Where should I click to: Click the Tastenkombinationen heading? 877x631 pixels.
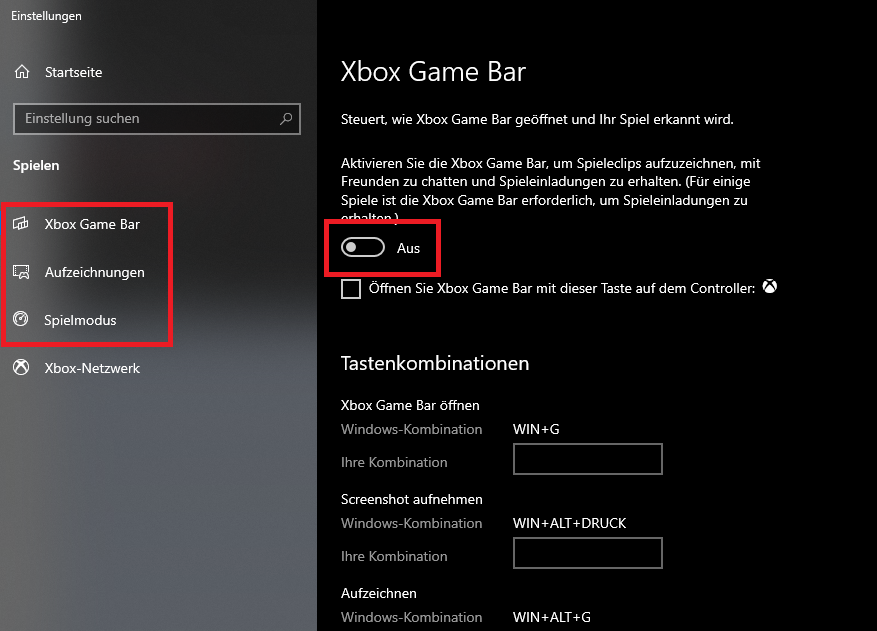tap(435, 364)
